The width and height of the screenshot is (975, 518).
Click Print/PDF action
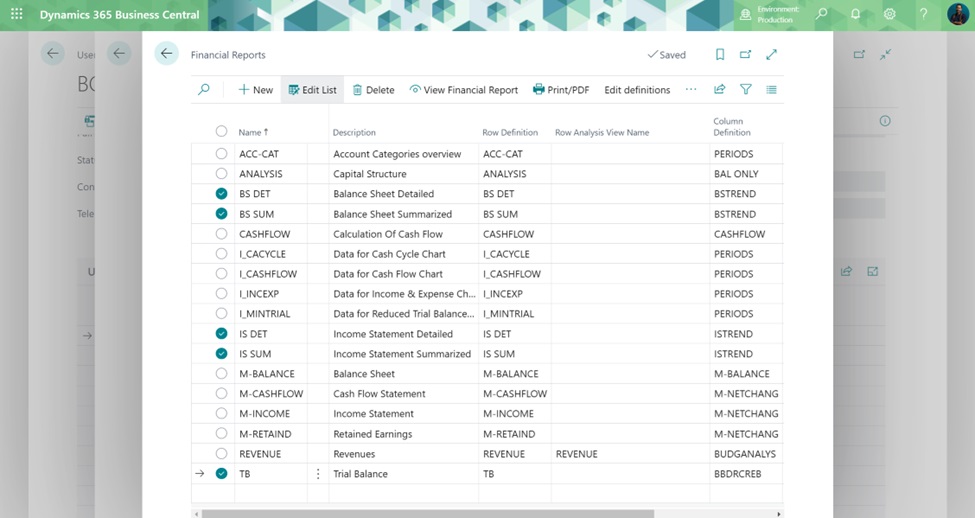coord(561,90)
